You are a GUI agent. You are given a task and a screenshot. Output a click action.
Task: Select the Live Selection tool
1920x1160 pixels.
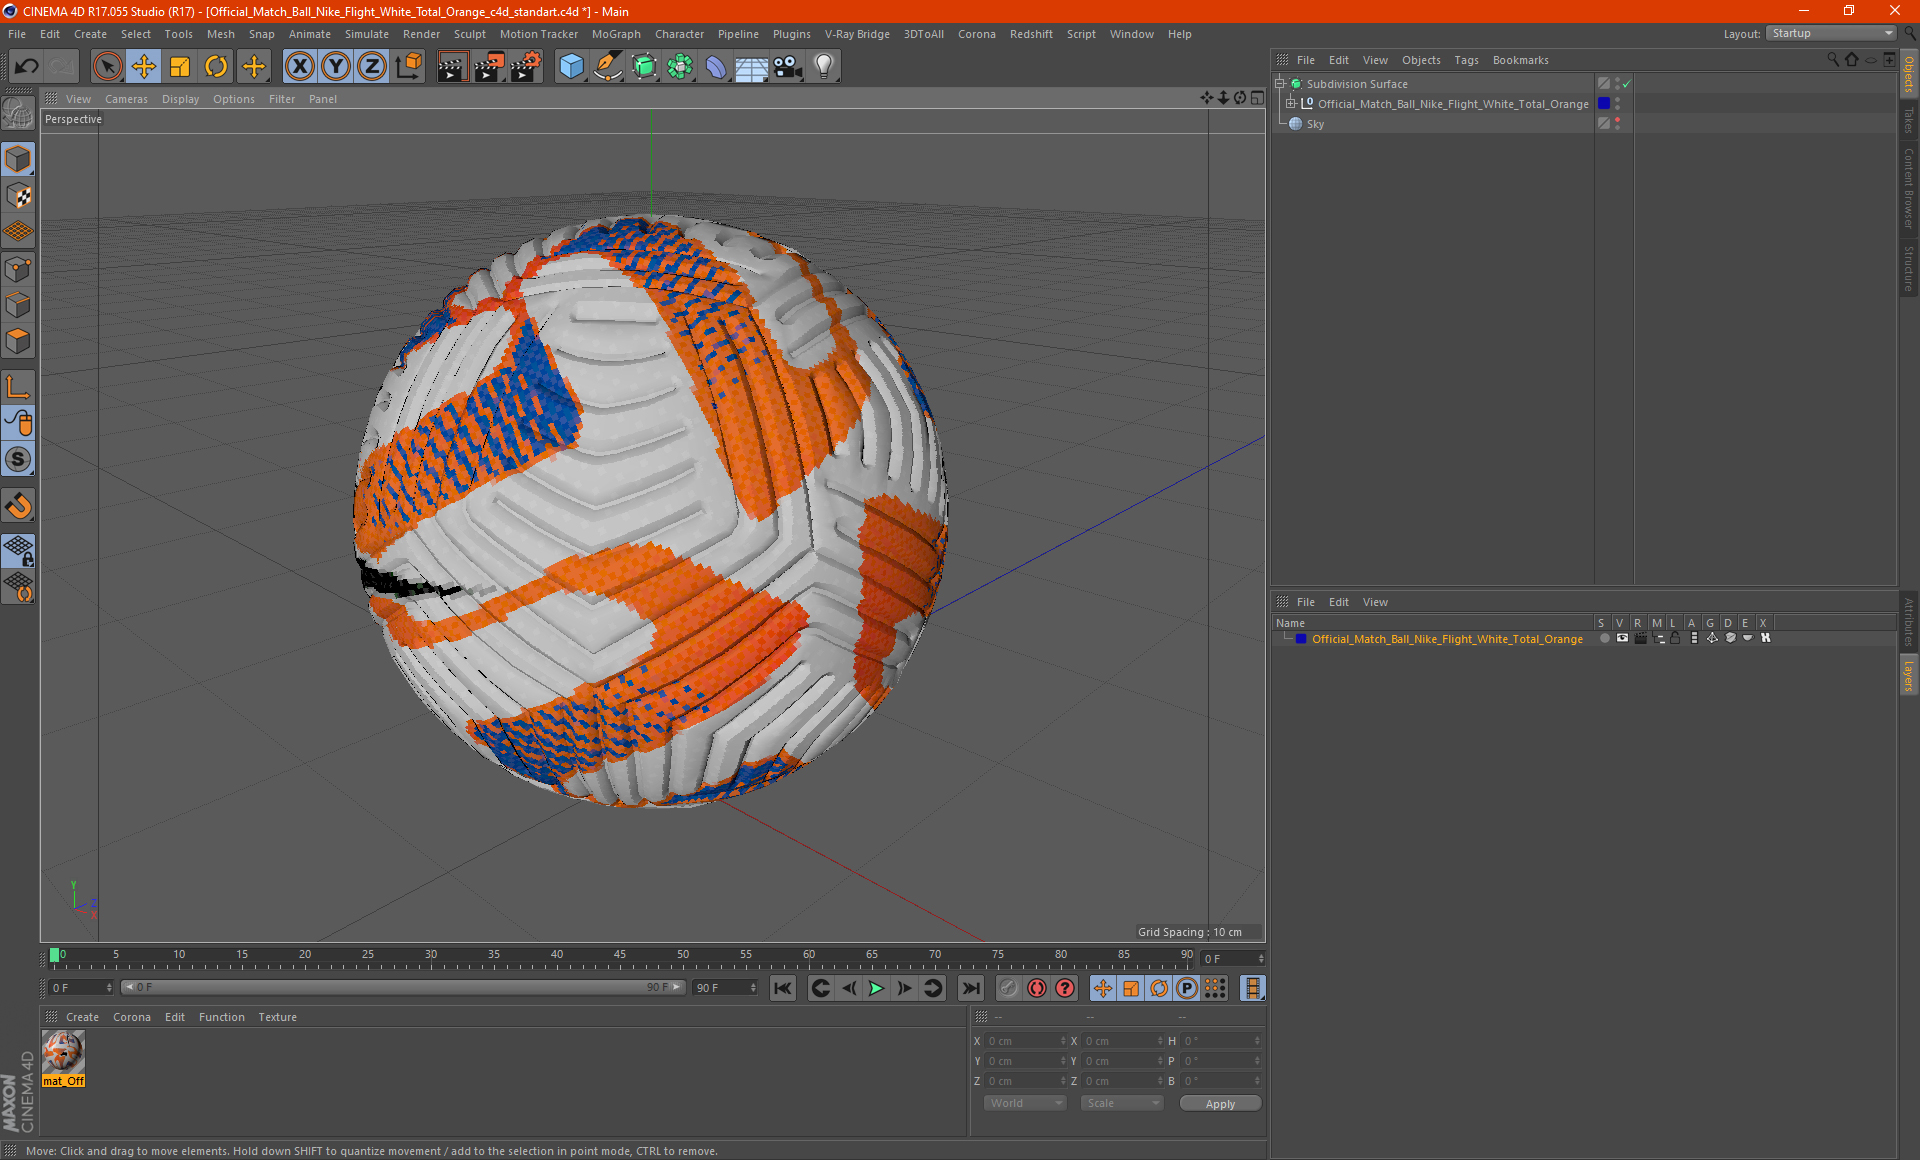107,67
